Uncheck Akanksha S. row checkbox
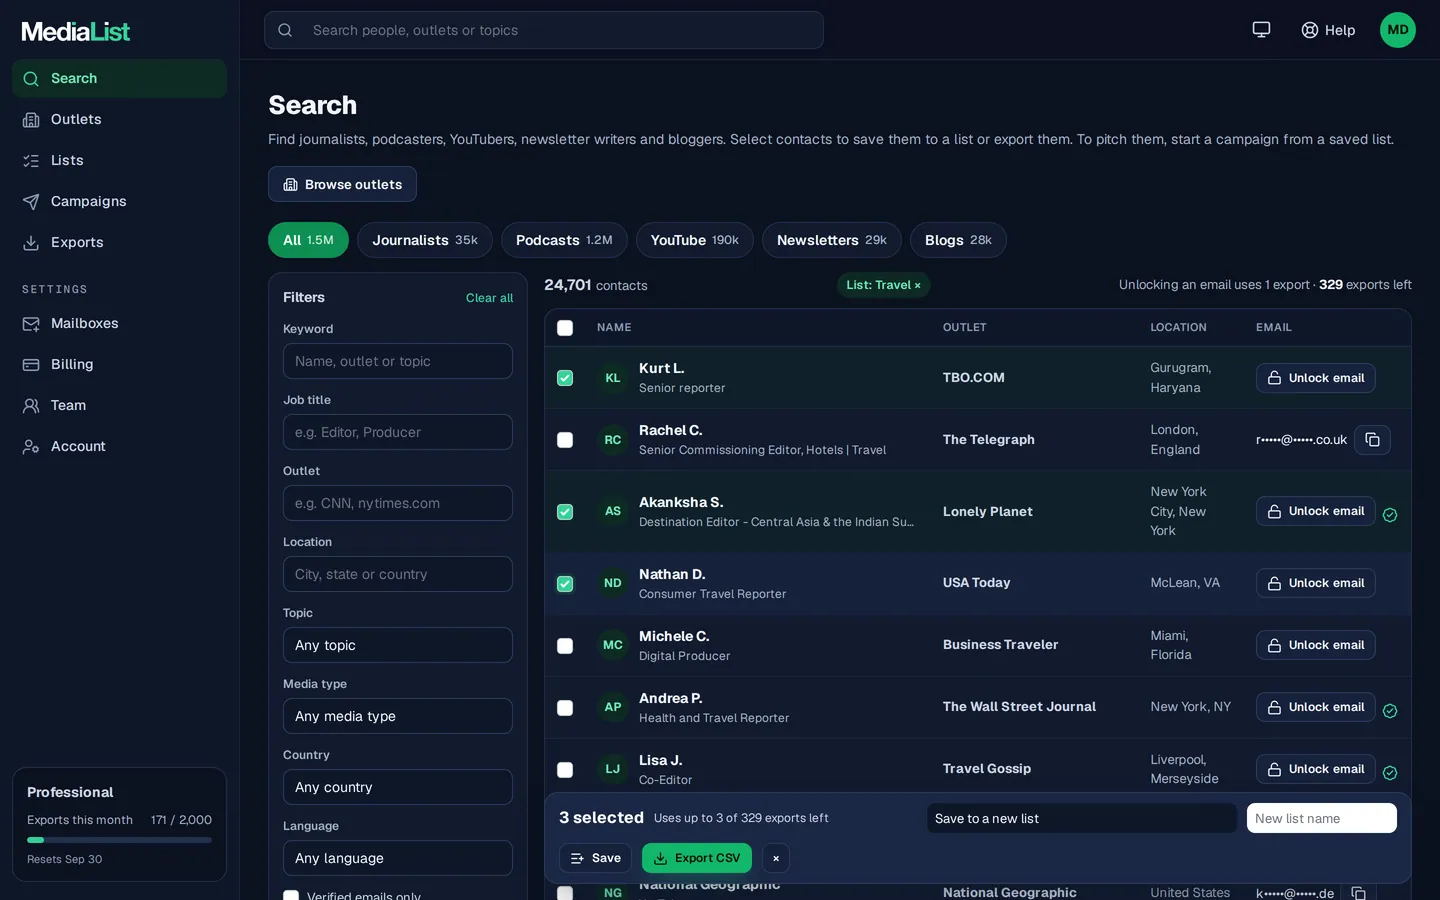The height and width of the screenshot is (900, 1440). point(565,512)
